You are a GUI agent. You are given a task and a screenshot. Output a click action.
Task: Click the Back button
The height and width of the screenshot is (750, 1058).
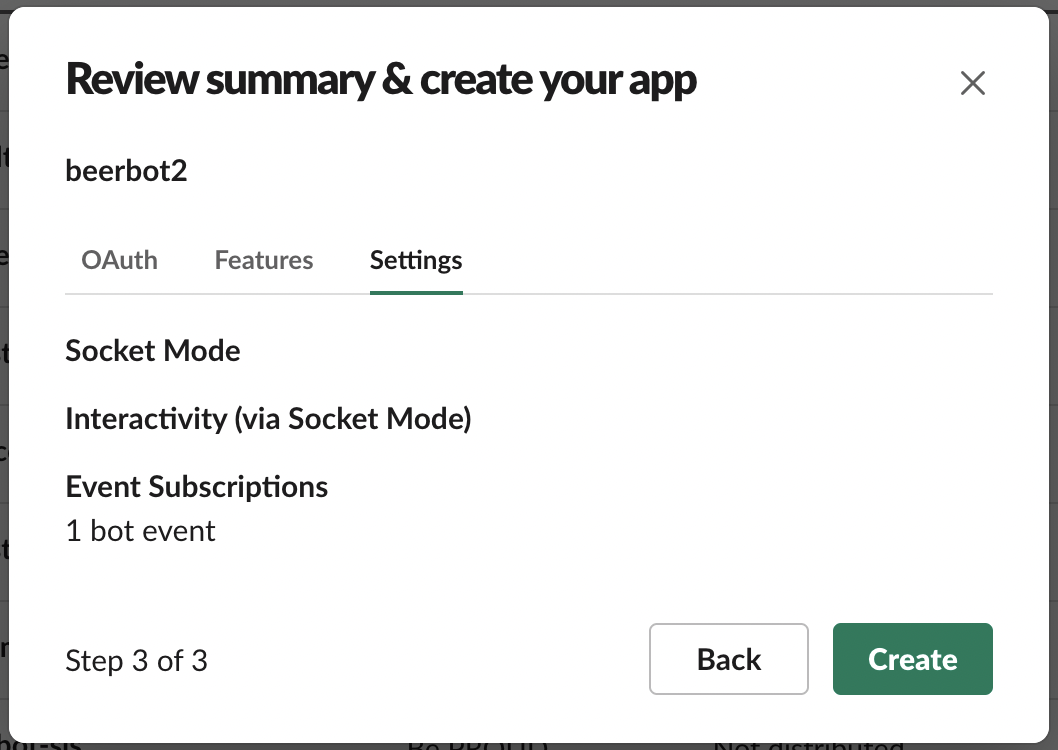728,659
